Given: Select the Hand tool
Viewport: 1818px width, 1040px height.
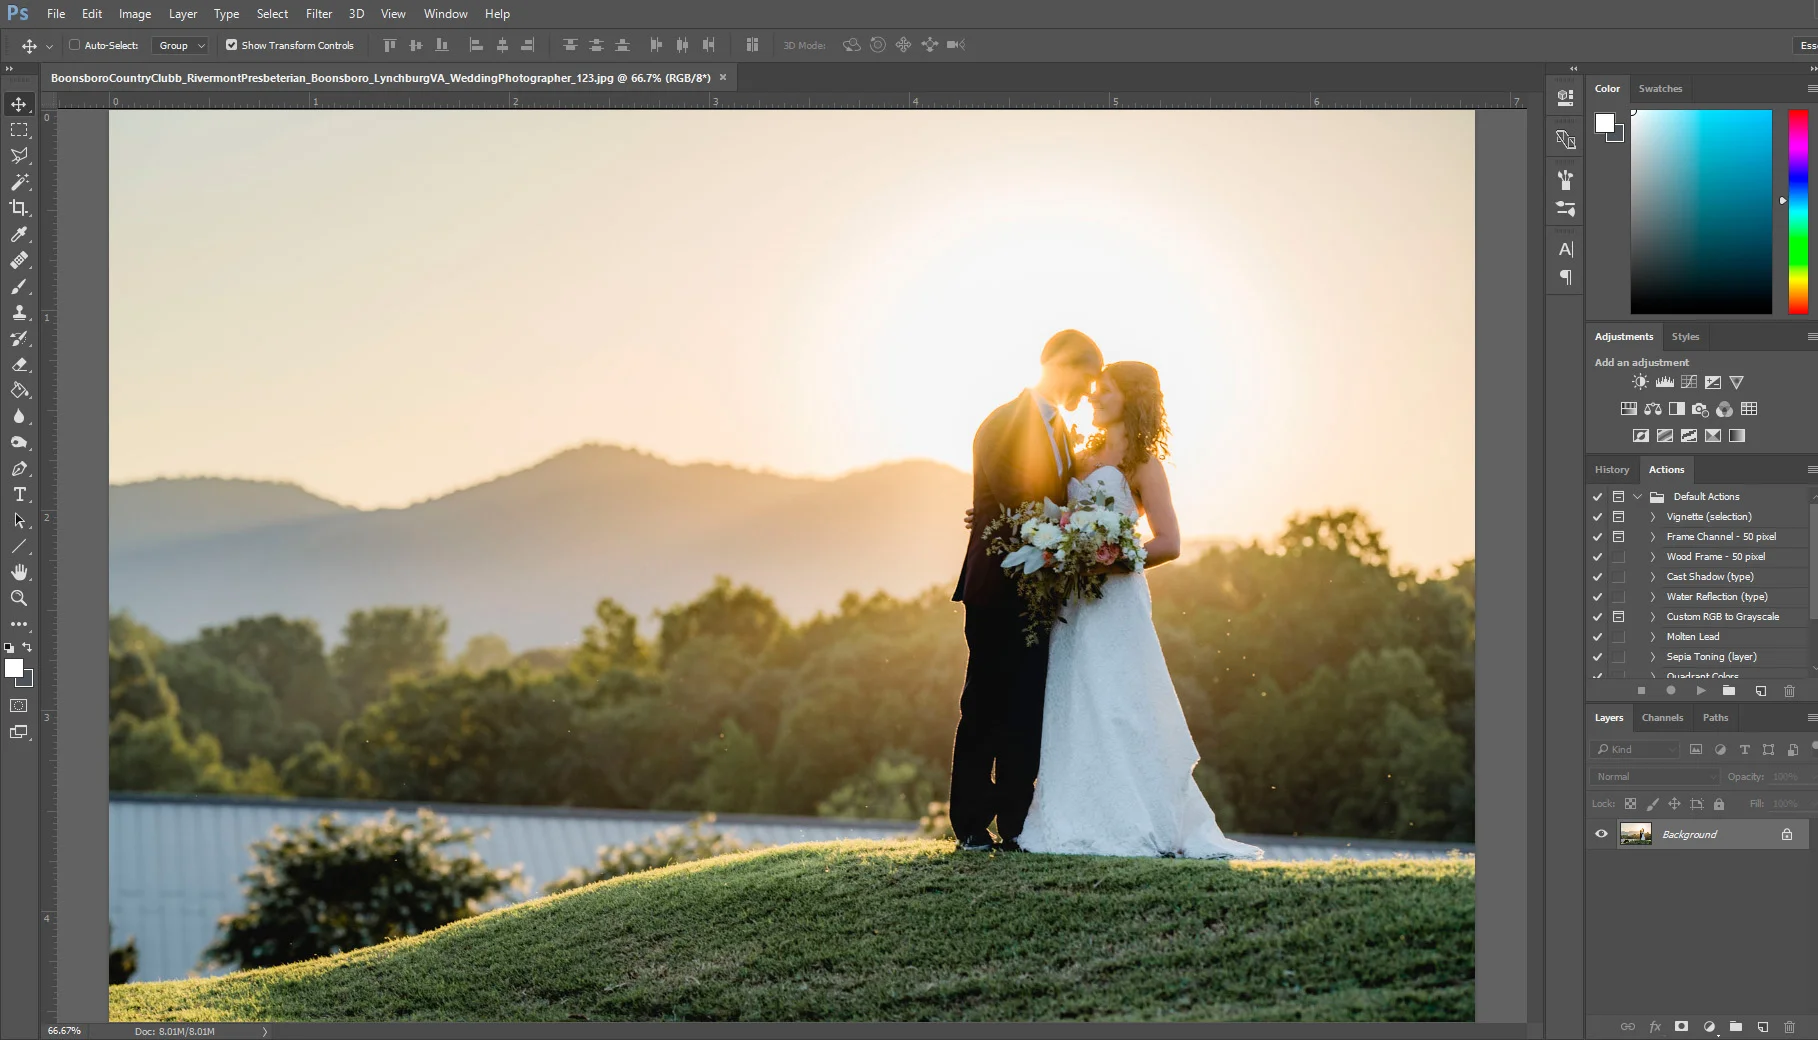Looking at the screenshot, I should pos(18,572).
